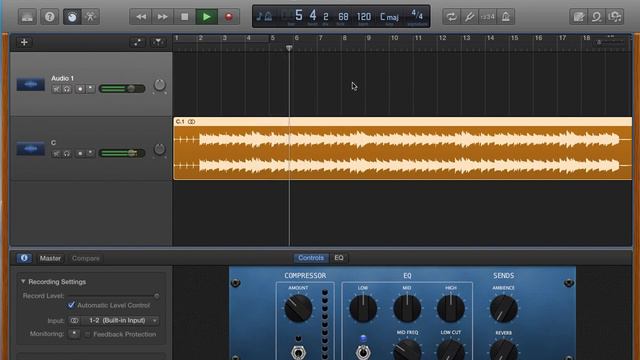640x360 pixels.
Task: Click bar 10 in the timeline ruler
Action: (394, 38)
